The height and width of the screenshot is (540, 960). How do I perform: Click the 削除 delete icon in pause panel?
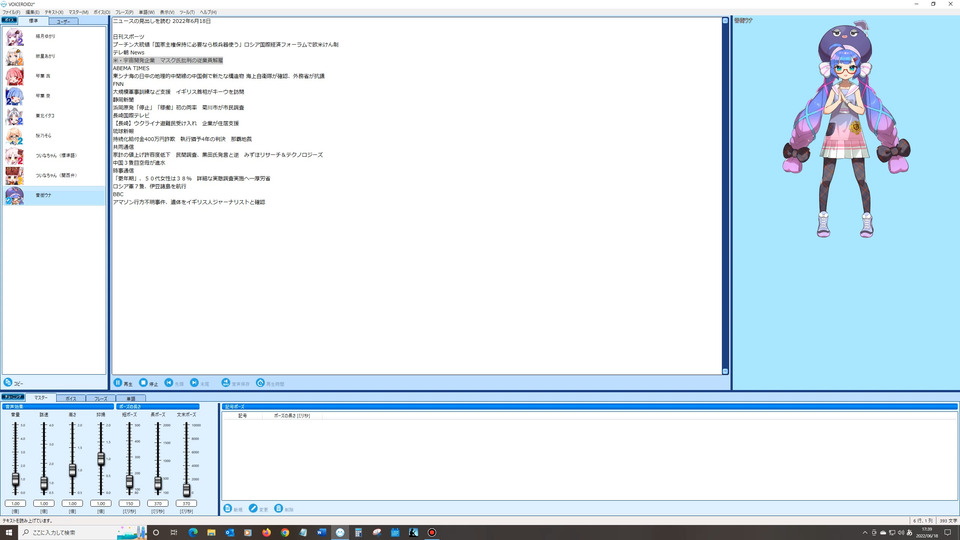point(279,508)
